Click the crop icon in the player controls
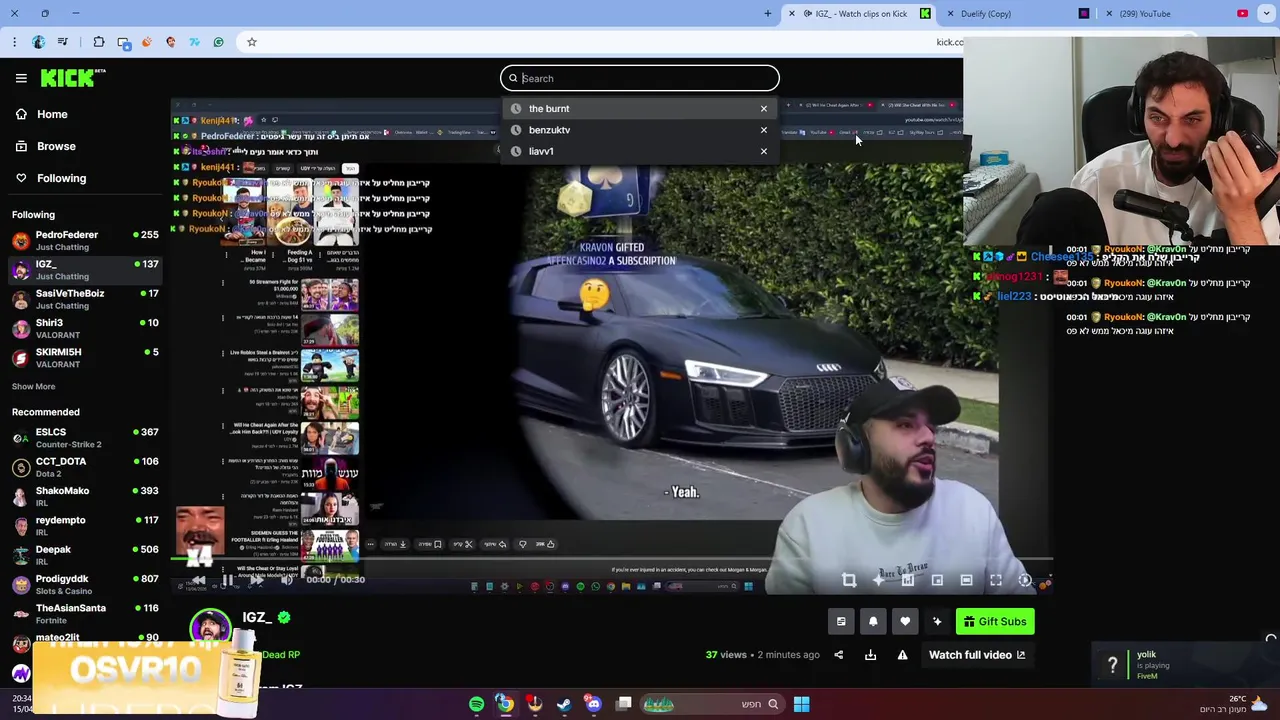 pos(849,580)
